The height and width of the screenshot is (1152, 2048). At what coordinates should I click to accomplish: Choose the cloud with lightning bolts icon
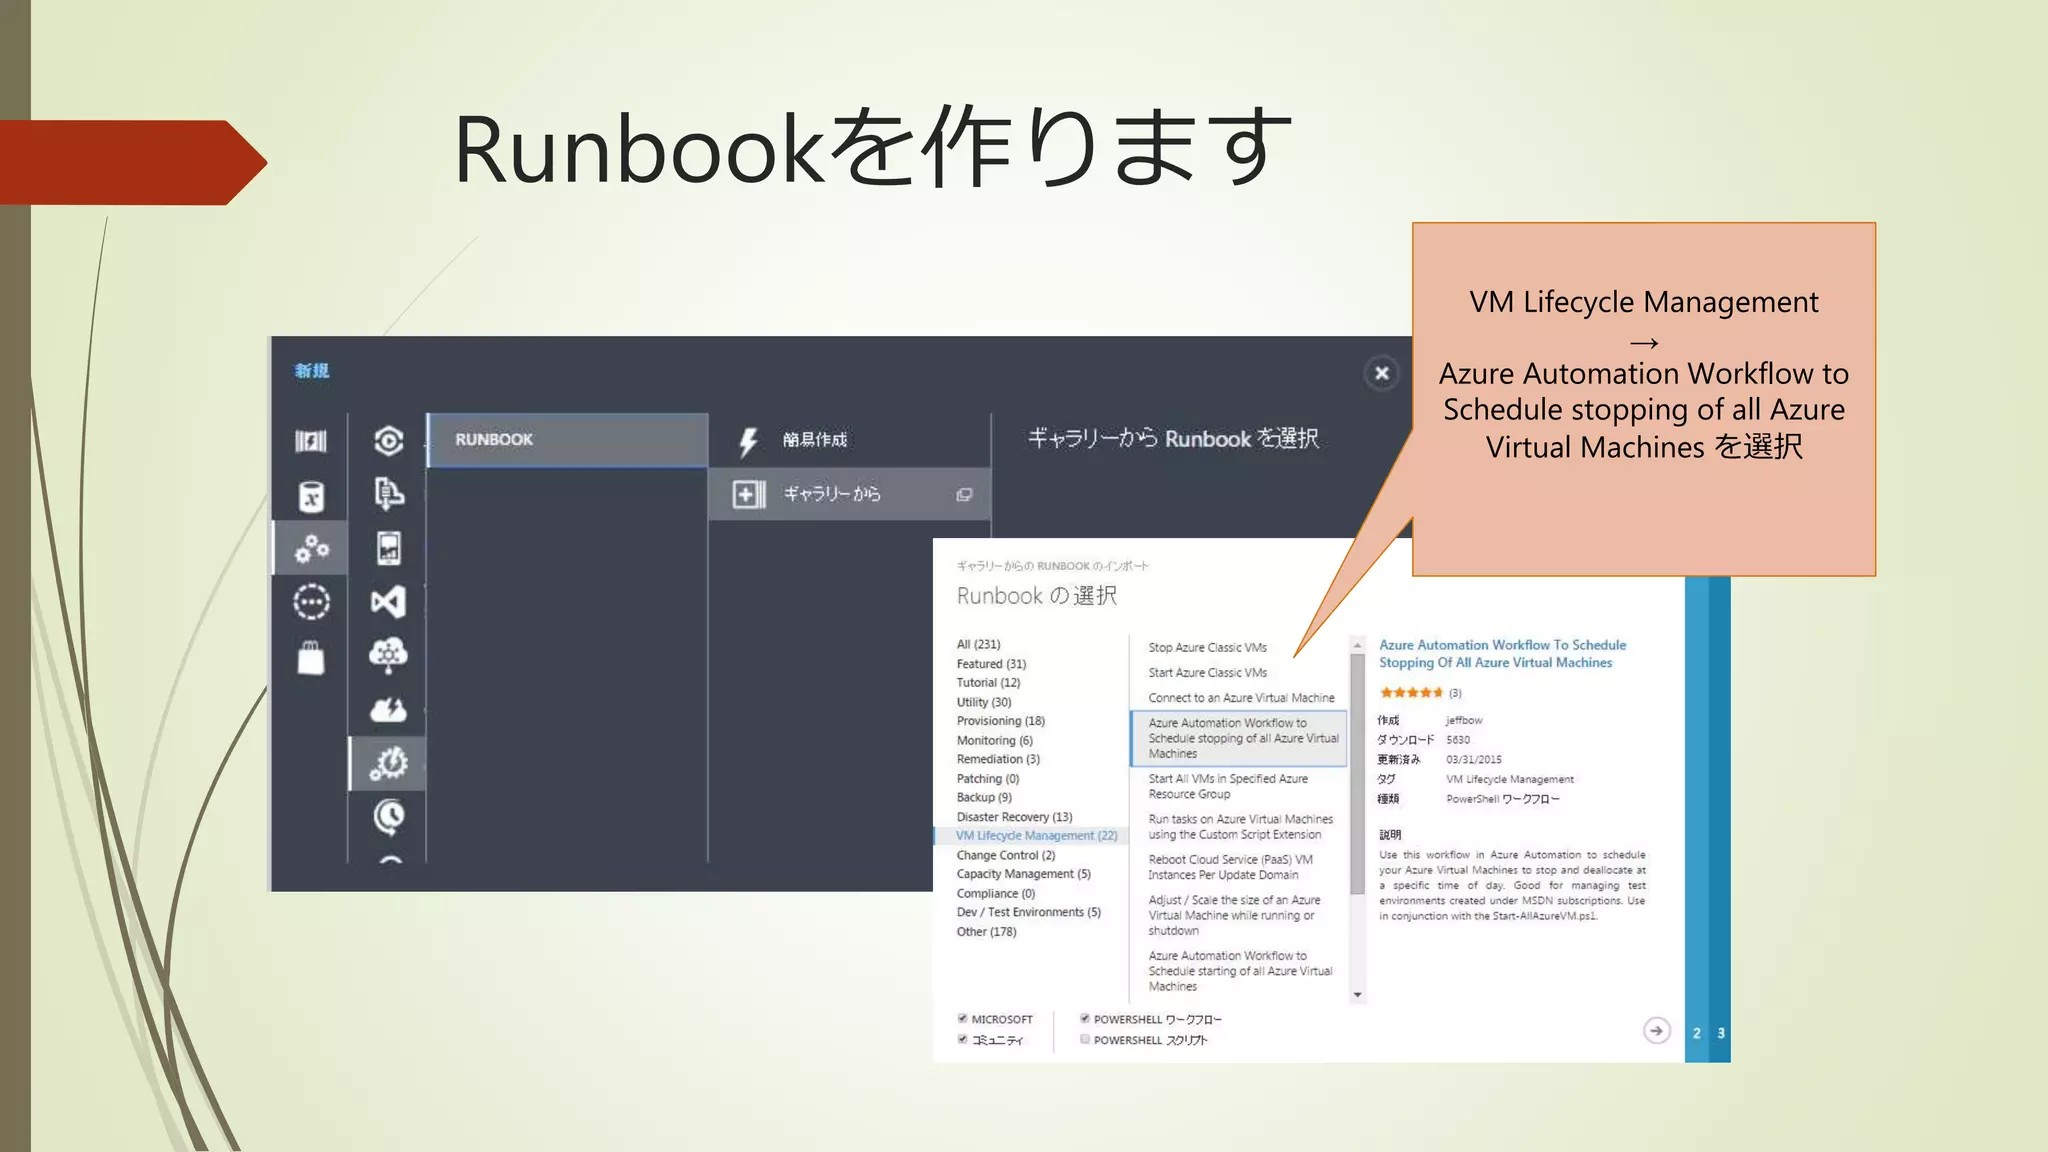[389, 710]
